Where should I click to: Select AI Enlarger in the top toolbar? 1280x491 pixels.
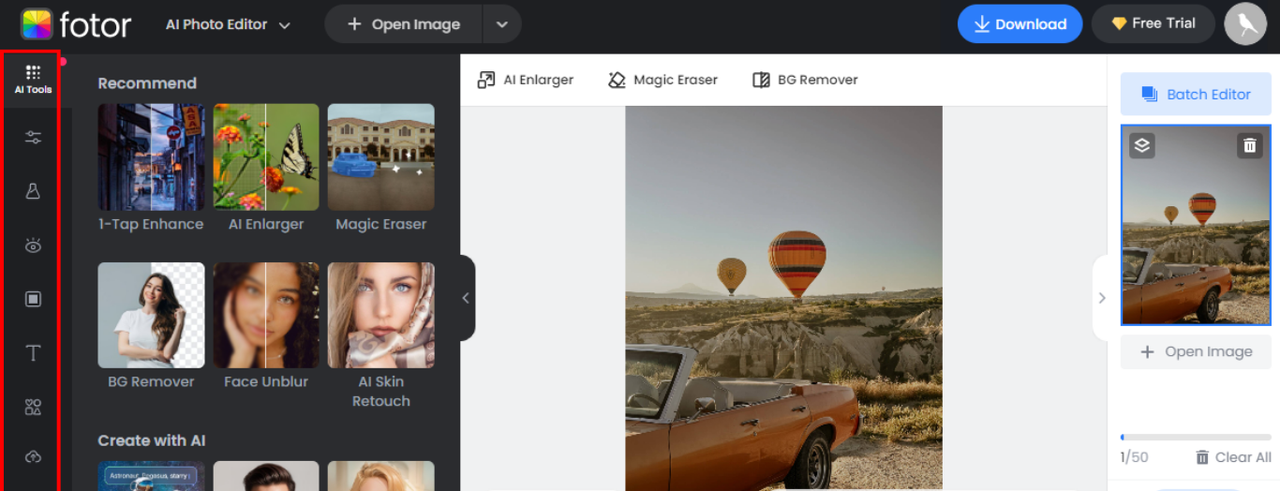click(x=525, y=80)
